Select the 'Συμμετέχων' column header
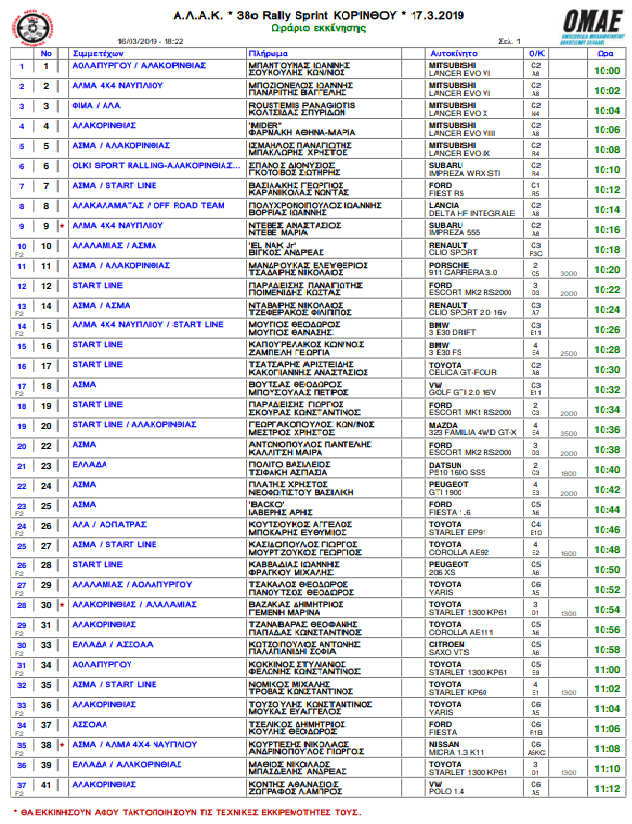Screen dimensions: 632x824 (98, 53)
